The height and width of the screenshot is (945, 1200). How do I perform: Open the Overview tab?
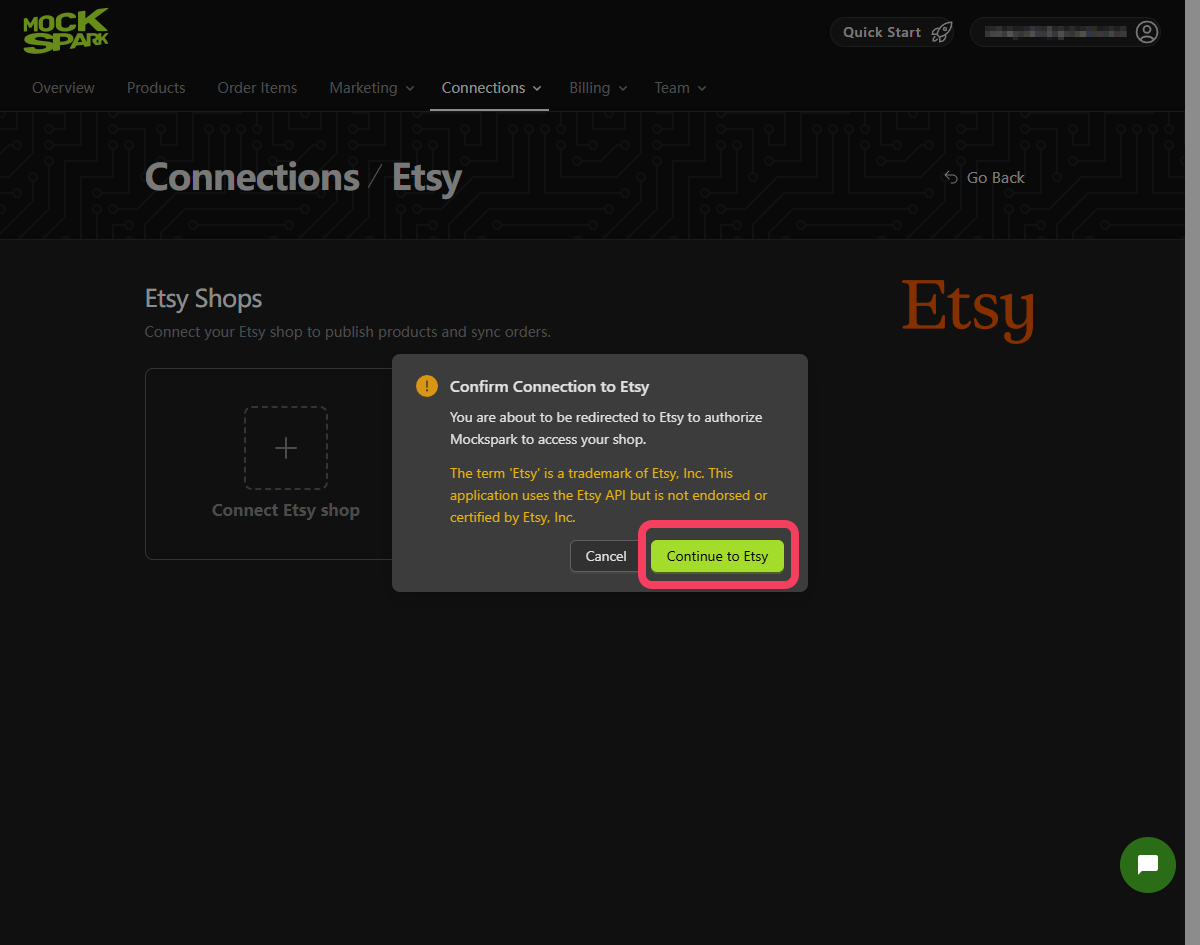(63, 88)
